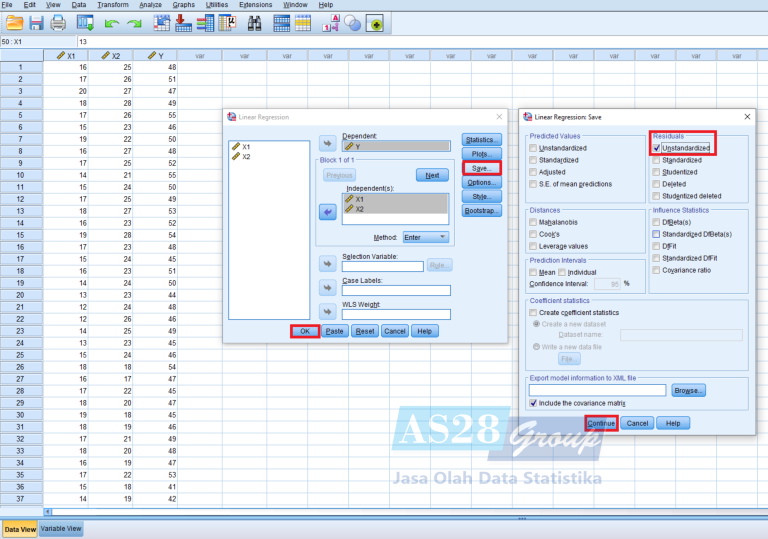Image resolution: width=768 pixels, height=539 pixels.
Task: Click the Open data document folder icon
Action: click(x=13, y=22)
